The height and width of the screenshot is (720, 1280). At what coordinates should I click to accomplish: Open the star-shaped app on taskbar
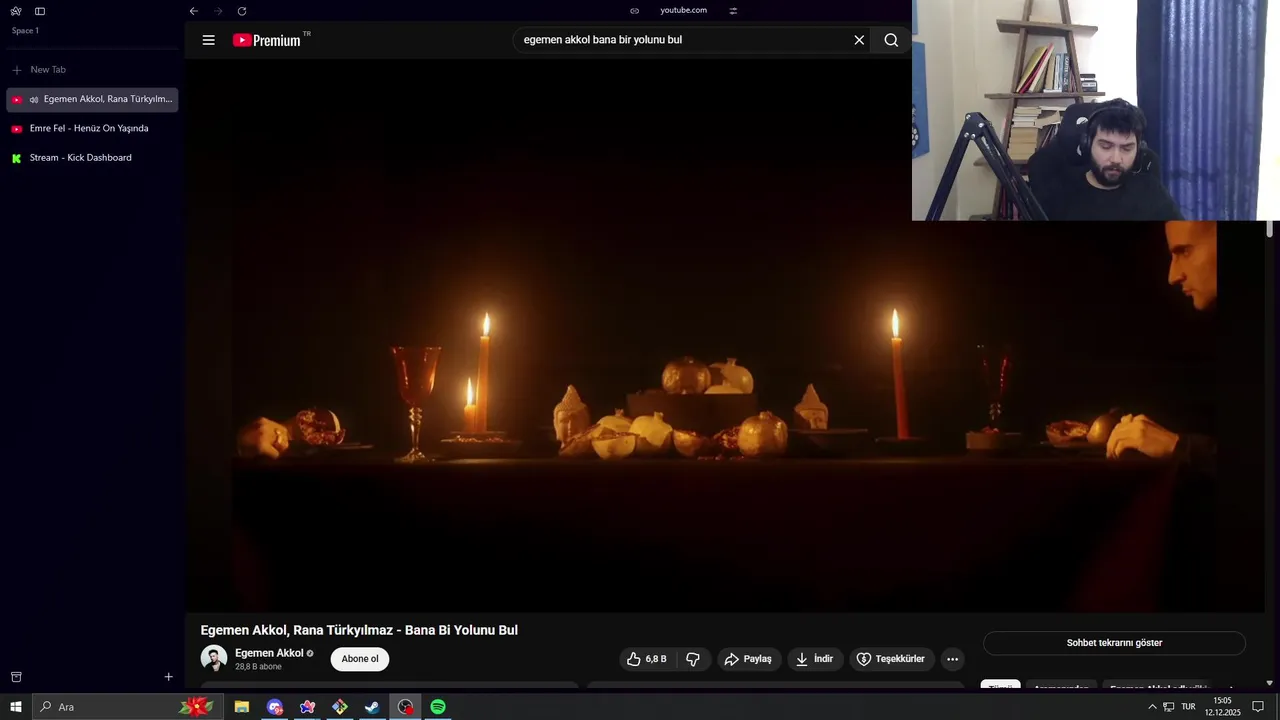(307, 707)
